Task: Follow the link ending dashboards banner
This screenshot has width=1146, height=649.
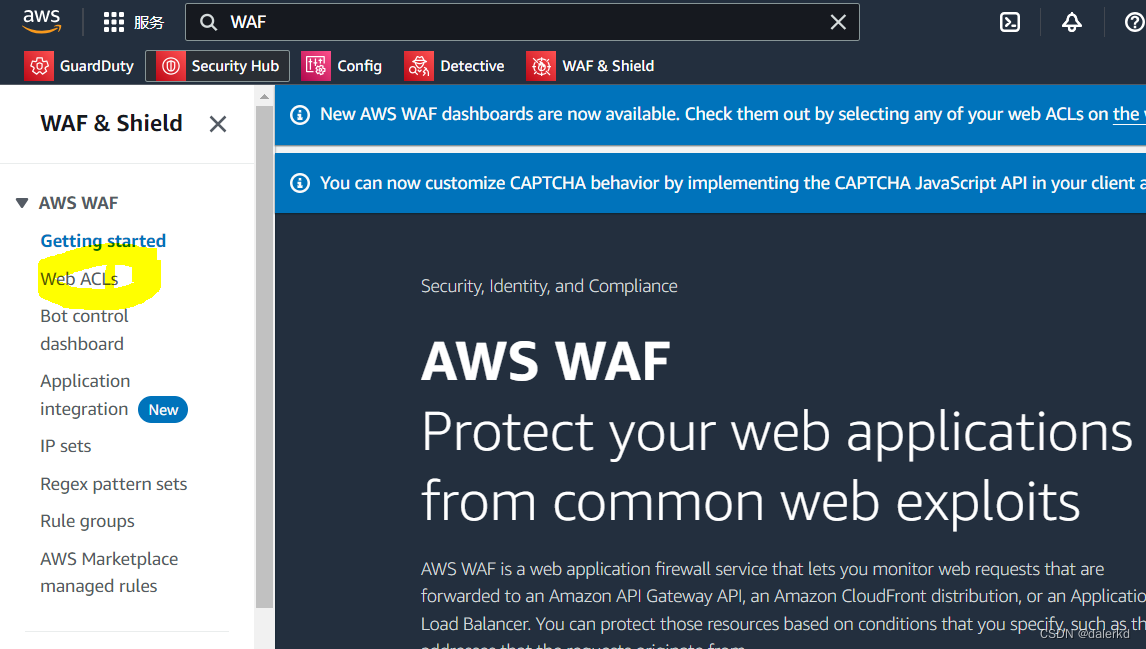Action: [x=1129, y=114]
